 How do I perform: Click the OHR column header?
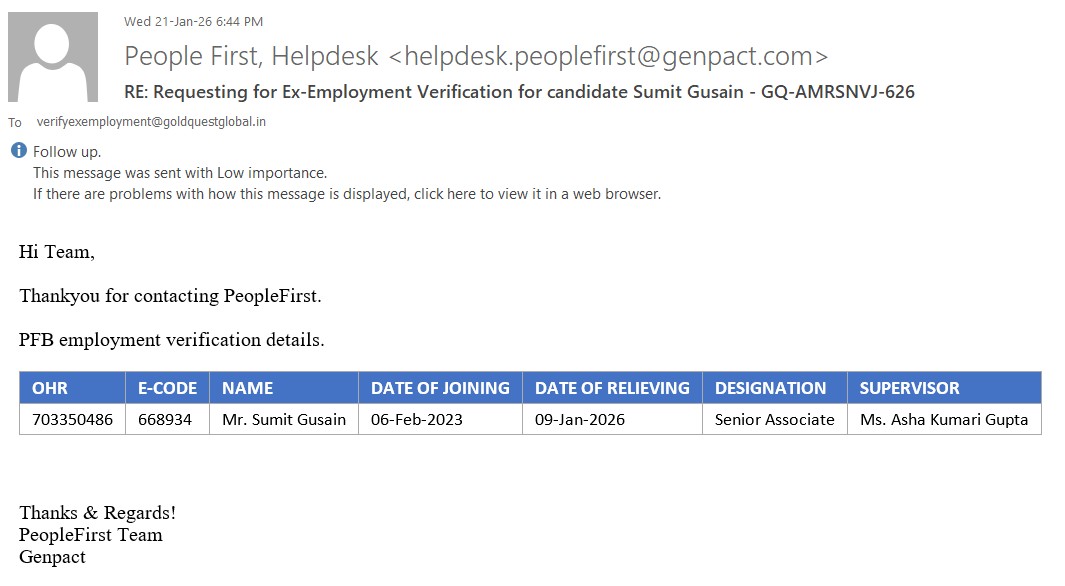50,388
